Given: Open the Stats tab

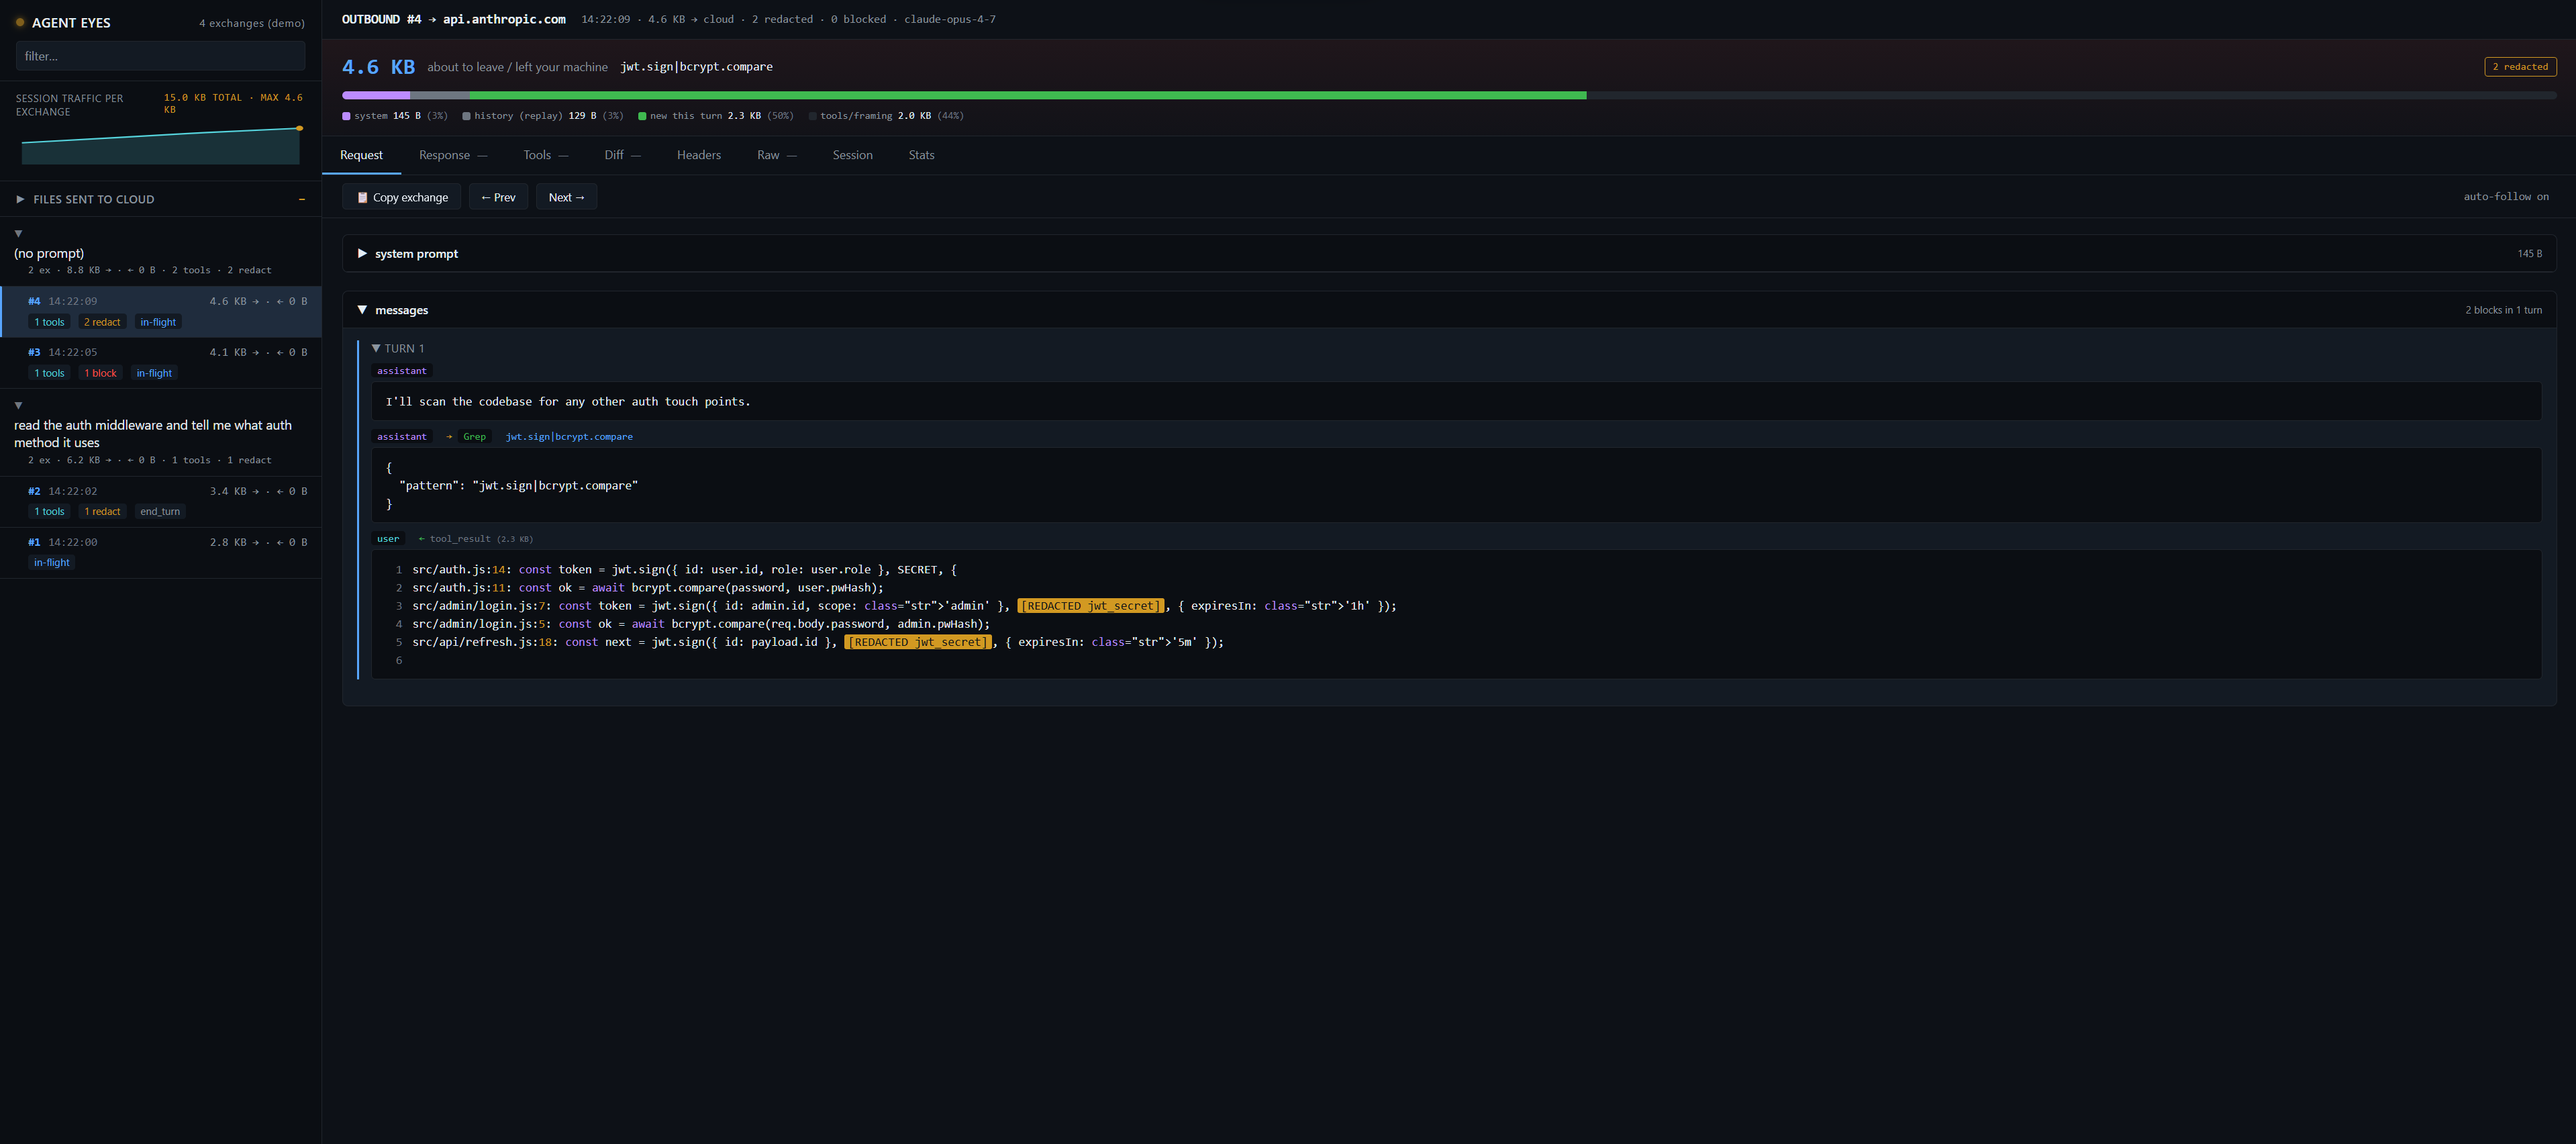Looking at the screenshot, I should pos(921,155).
